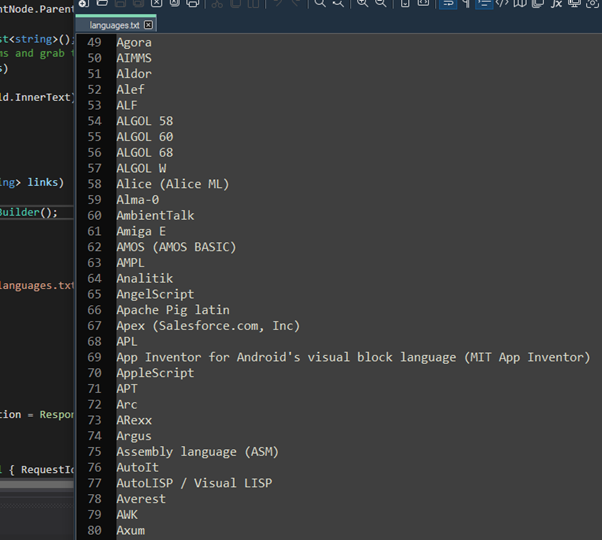Click the AMPL entry
The width and height of the screenshot is (602, 540).
131,263
